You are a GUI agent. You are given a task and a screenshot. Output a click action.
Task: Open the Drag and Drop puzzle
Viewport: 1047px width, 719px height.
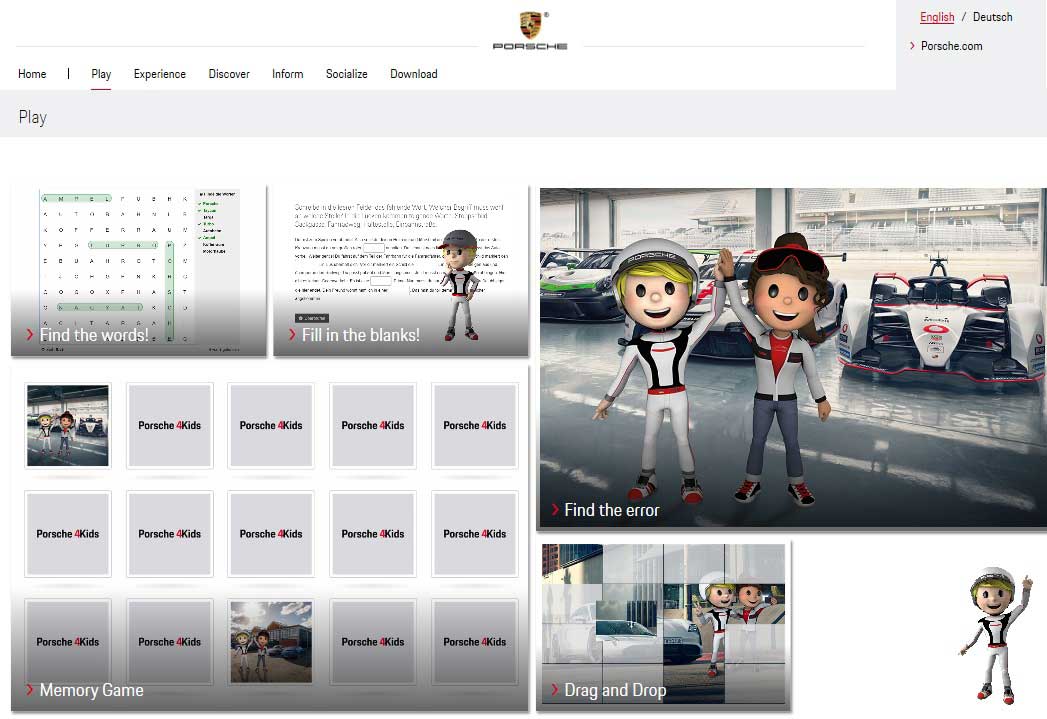(614, 690)
